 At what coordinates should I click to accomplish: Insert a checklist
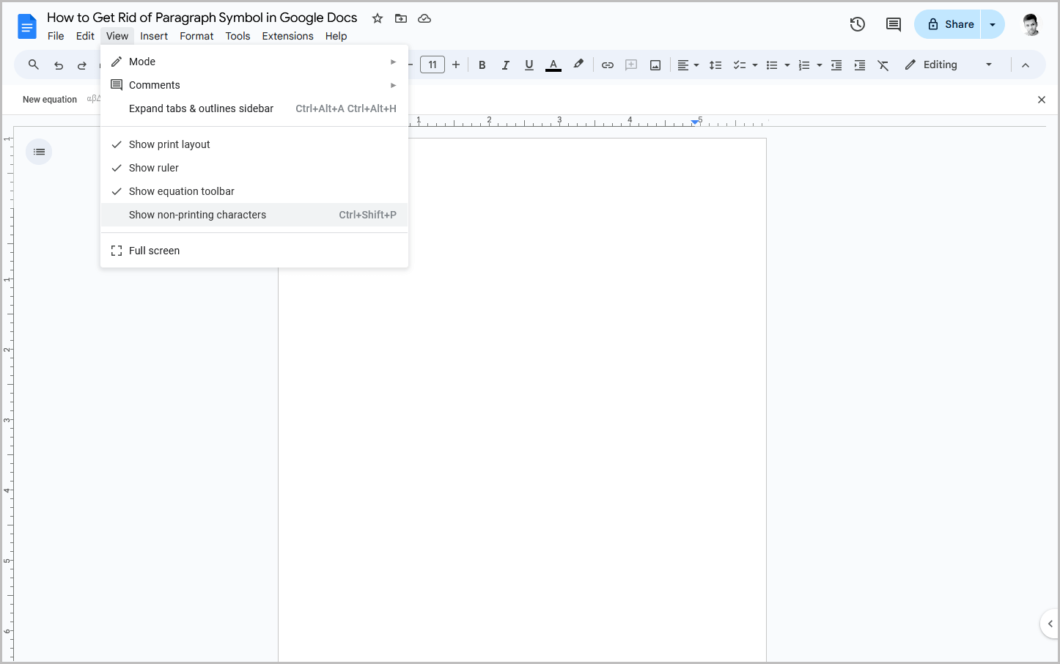(x=740, y=65)
